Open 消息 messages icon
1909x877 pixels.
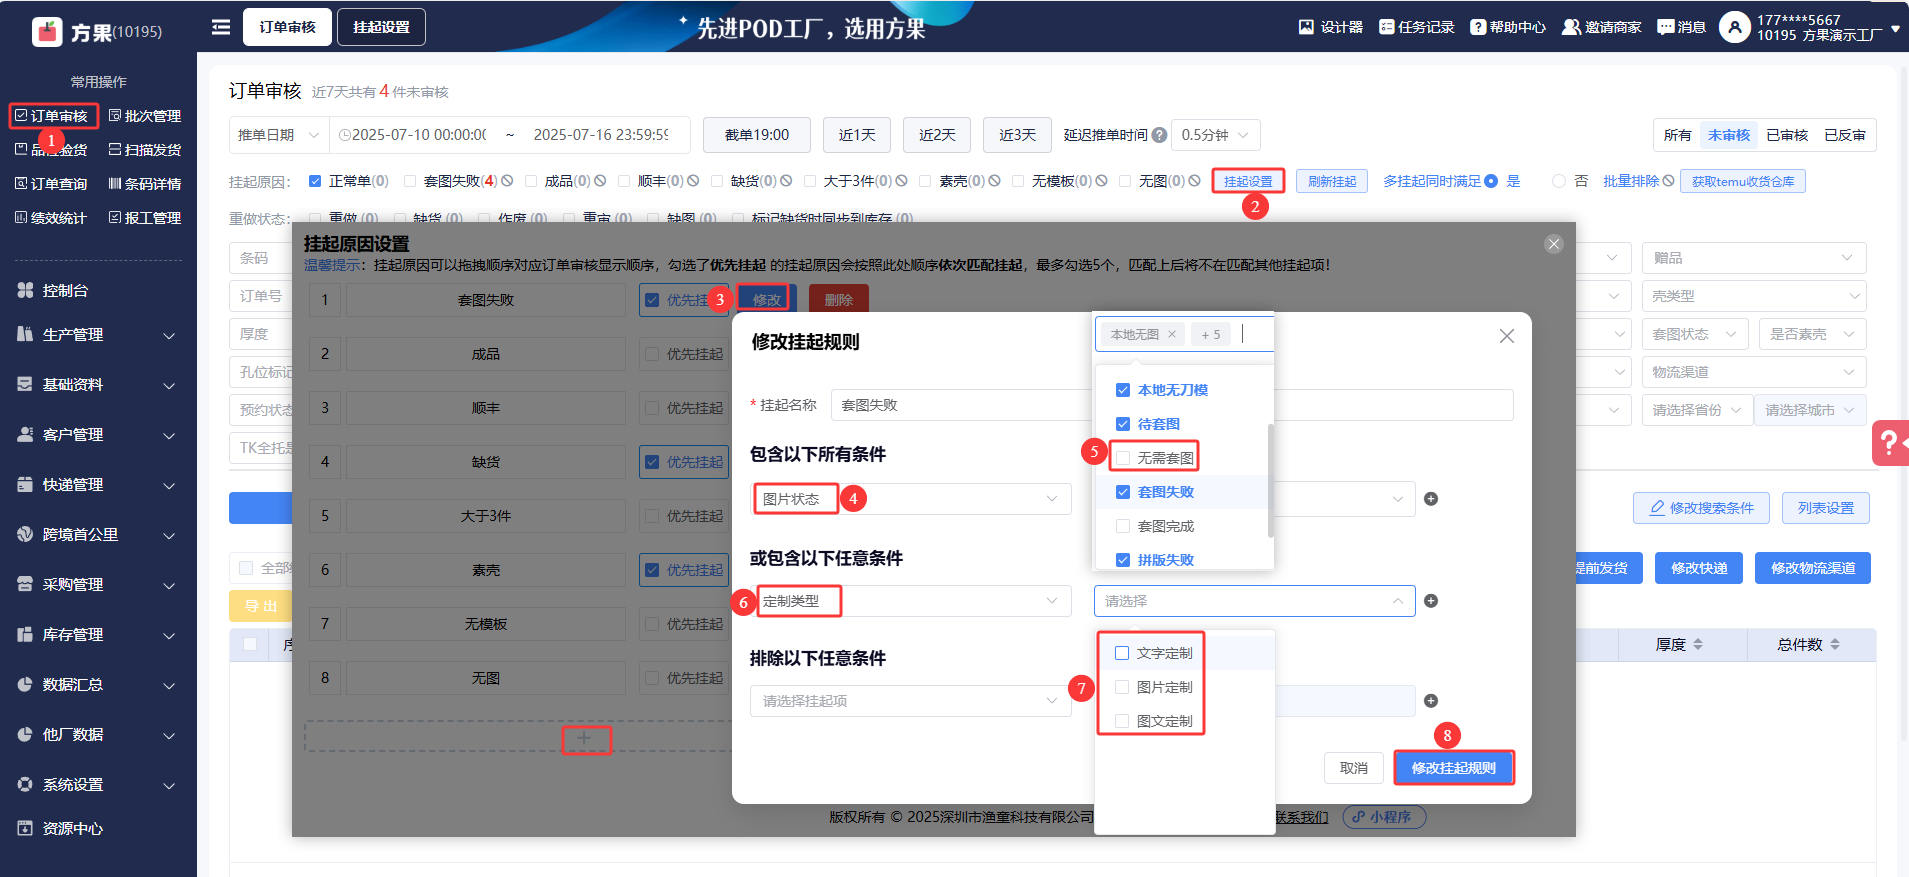1666,27
